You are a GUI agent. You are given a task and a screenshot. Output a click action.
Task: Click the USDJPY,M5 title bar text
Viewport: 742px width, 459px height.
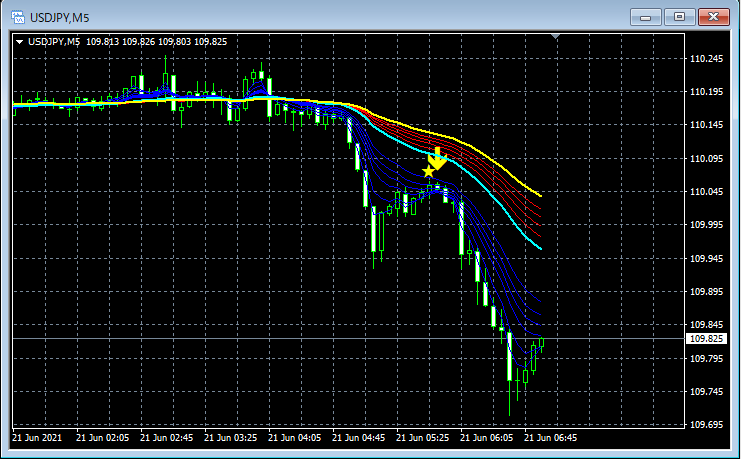(x=60, y=18)
